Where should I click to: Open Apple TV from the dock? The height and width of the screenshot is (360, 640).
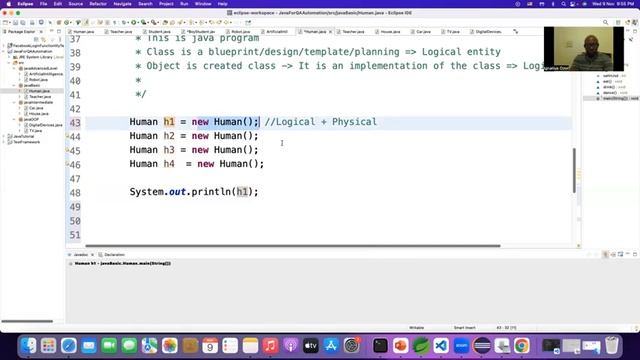click(311, 346)
